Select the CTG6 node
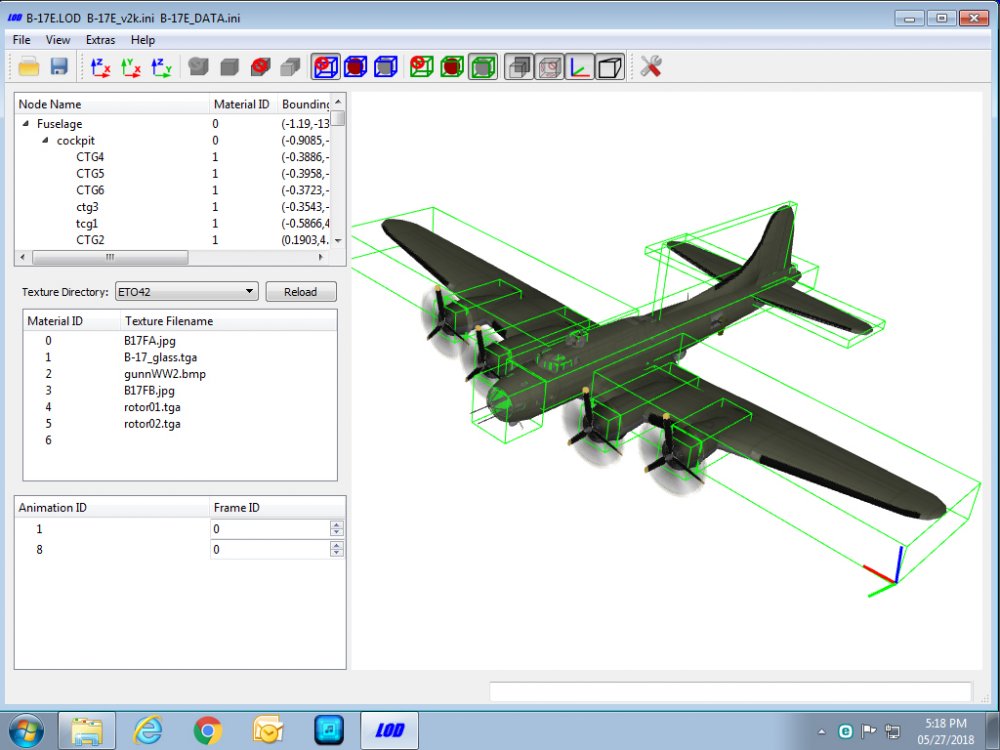This screenshot has width=1000, height=750. [x=90, y=190]
